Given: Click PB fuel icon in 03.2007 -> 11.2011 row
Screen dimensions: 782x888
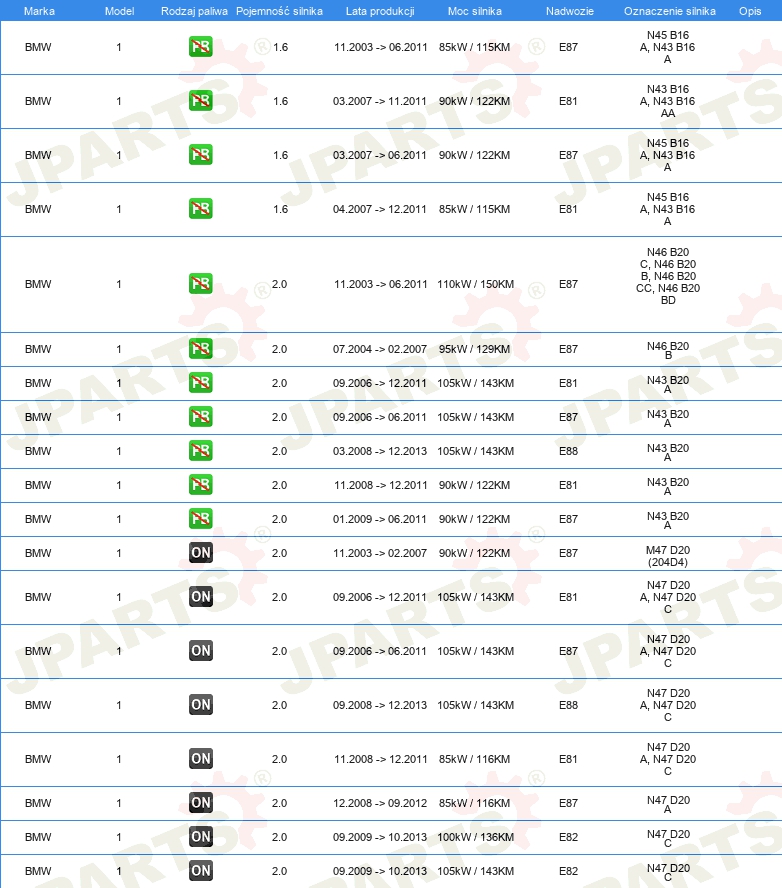Looking at the screenshot, I should click(x=200, y=101).
